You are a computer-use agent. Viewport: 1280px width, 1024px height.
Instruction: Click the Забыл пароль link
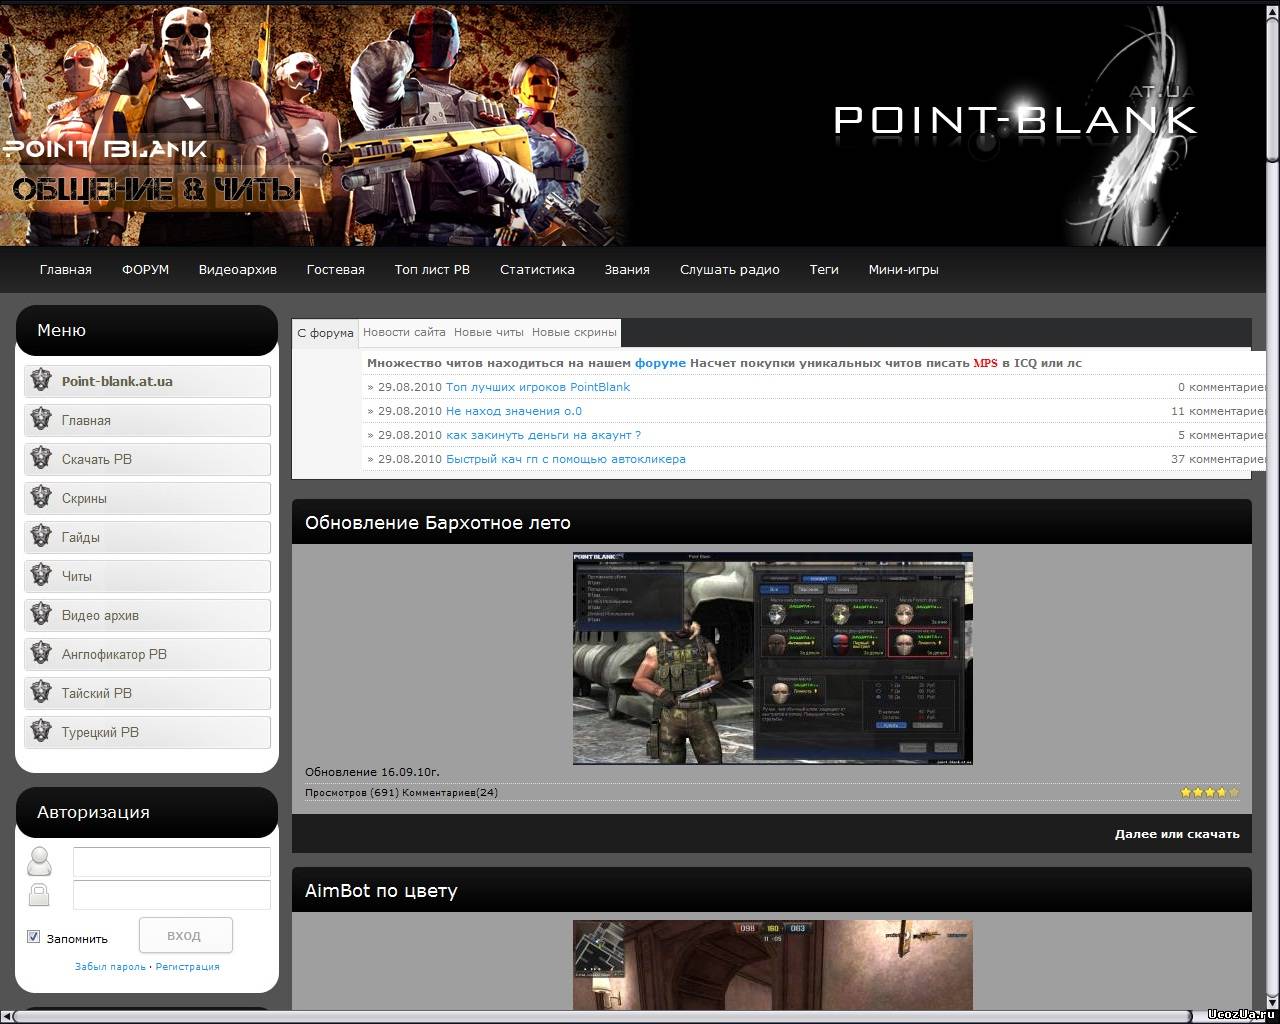coord(110,967)
